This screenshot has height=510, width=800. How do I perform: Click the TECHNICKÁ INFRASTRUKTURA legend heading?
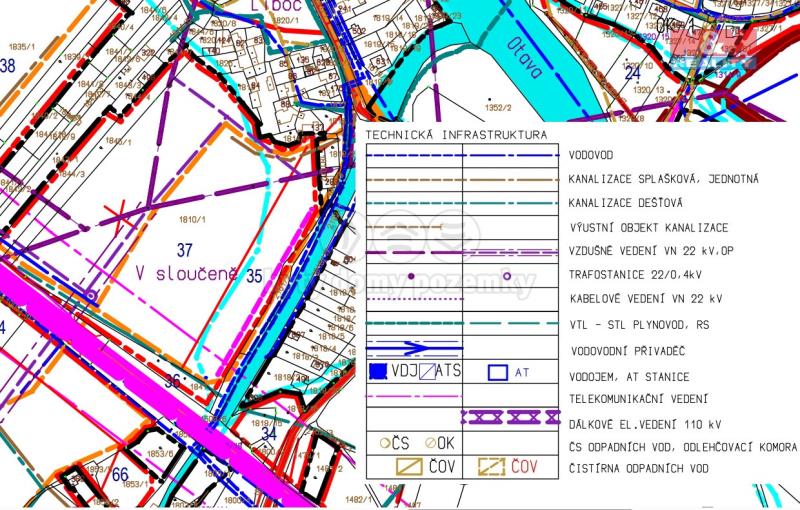pyautogui.click(x=455, y=134)
